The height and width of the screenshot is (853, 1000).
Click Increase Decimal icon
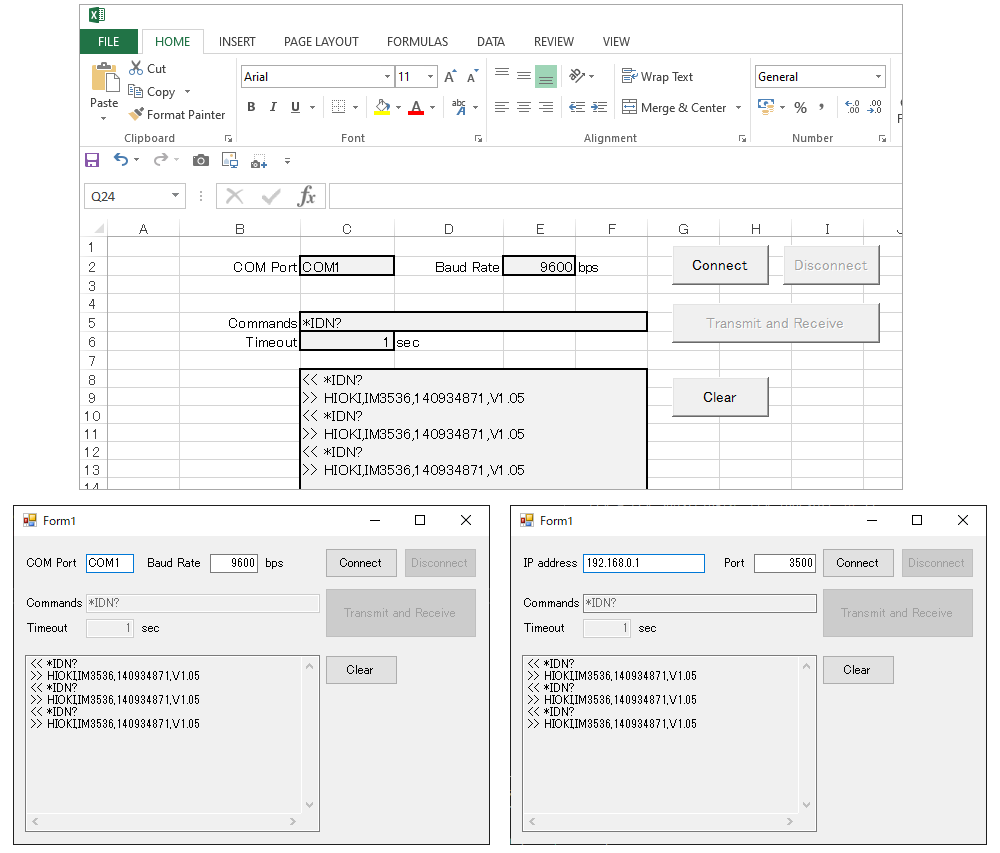tap(852, 107)
